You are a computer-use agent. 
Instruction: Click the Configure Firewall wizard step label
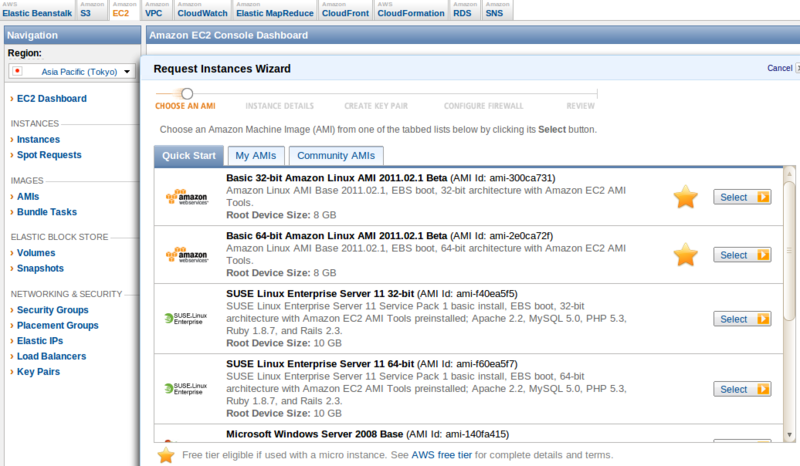484,106
